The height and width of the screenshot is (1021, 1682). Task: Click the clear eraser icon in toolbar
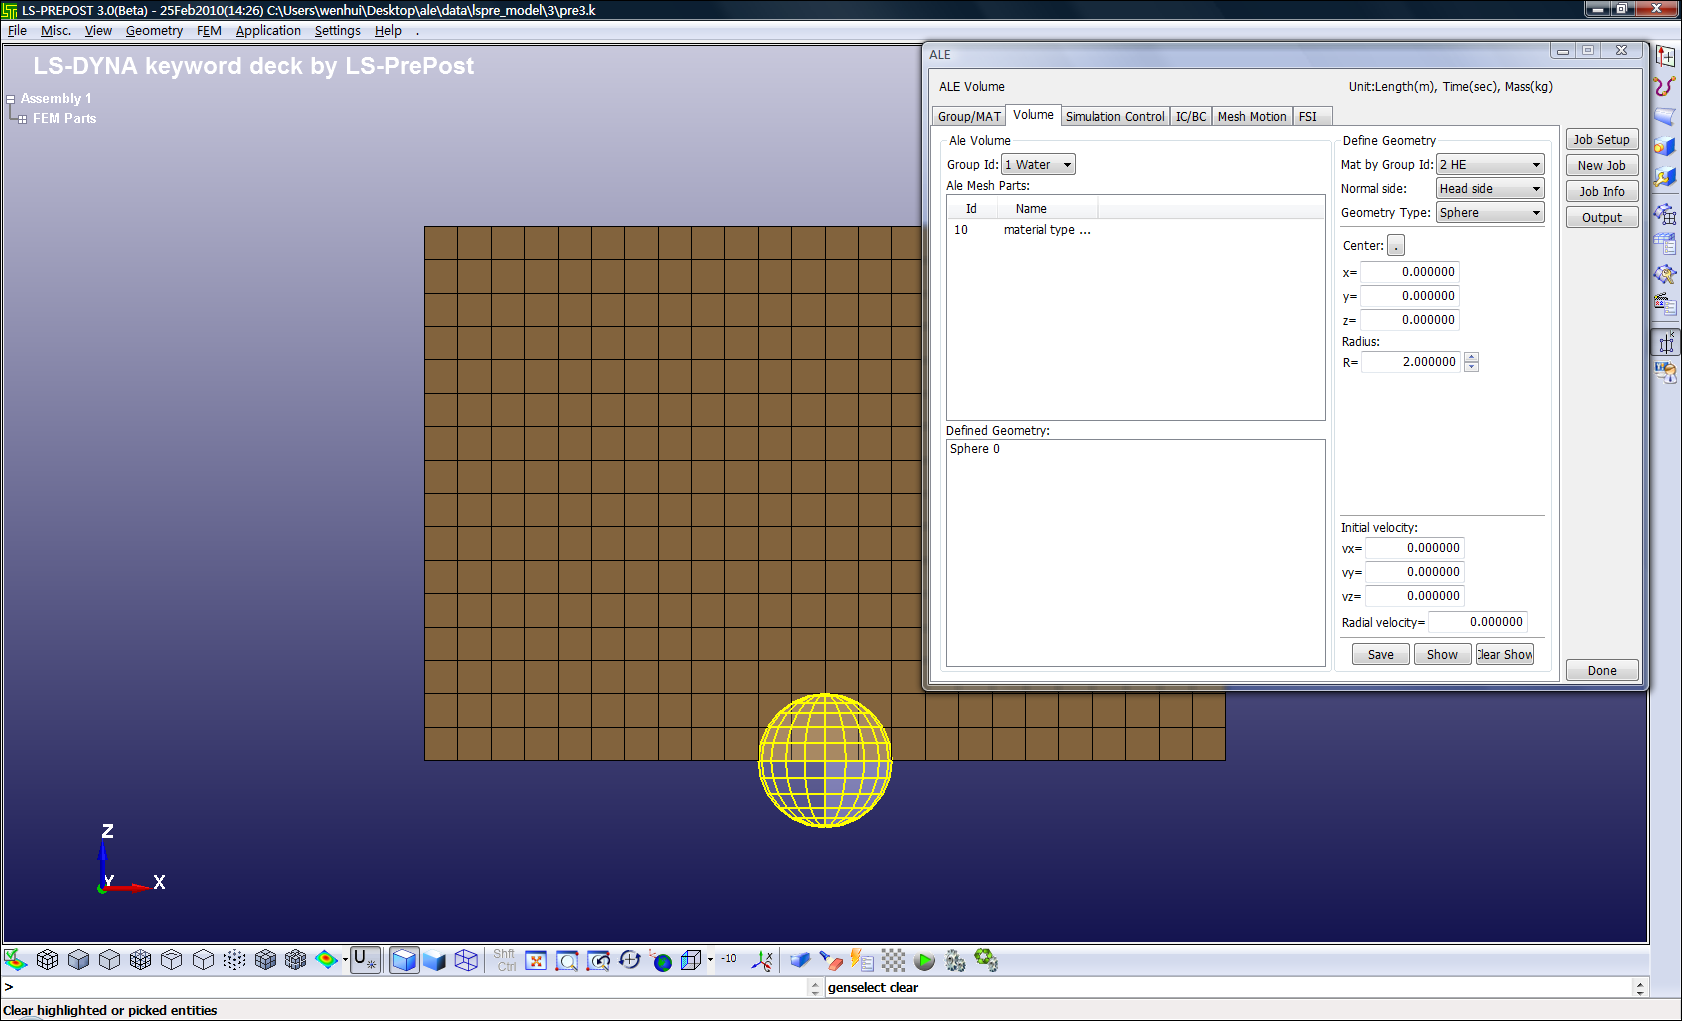[831, 961]
